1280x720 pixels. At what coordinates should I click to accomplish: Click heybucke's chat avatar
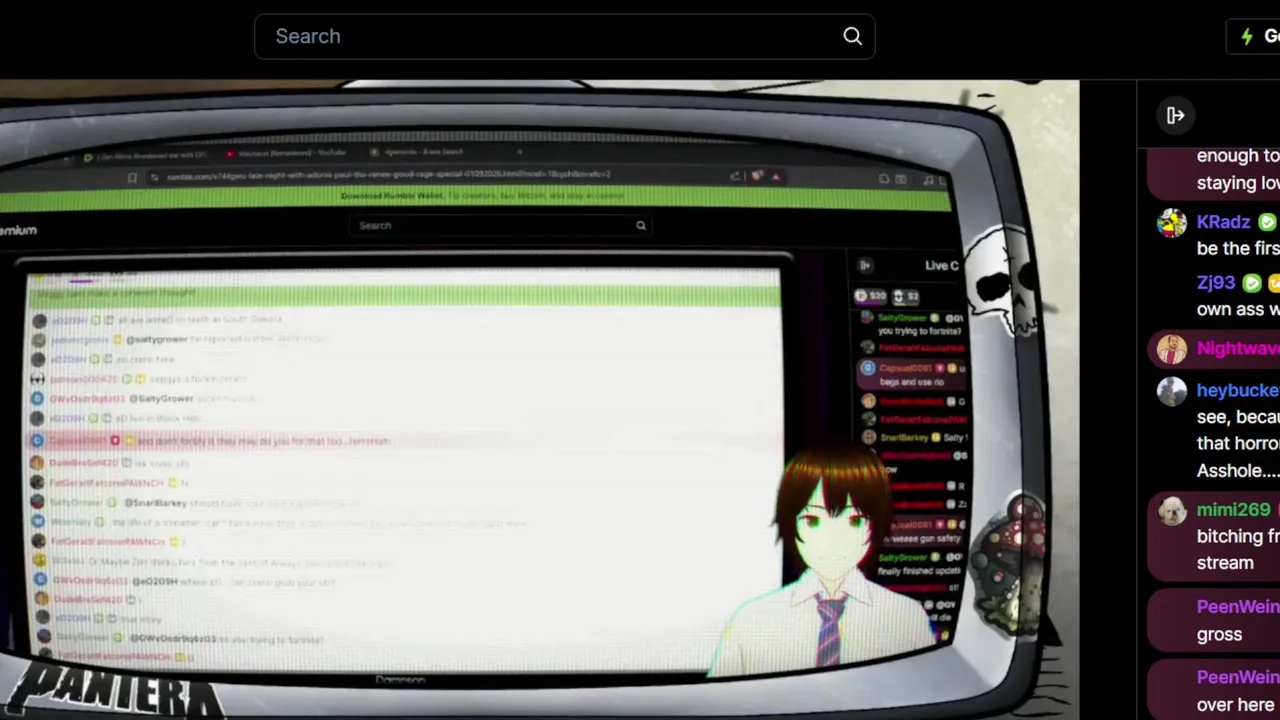tap(1171, 390)
